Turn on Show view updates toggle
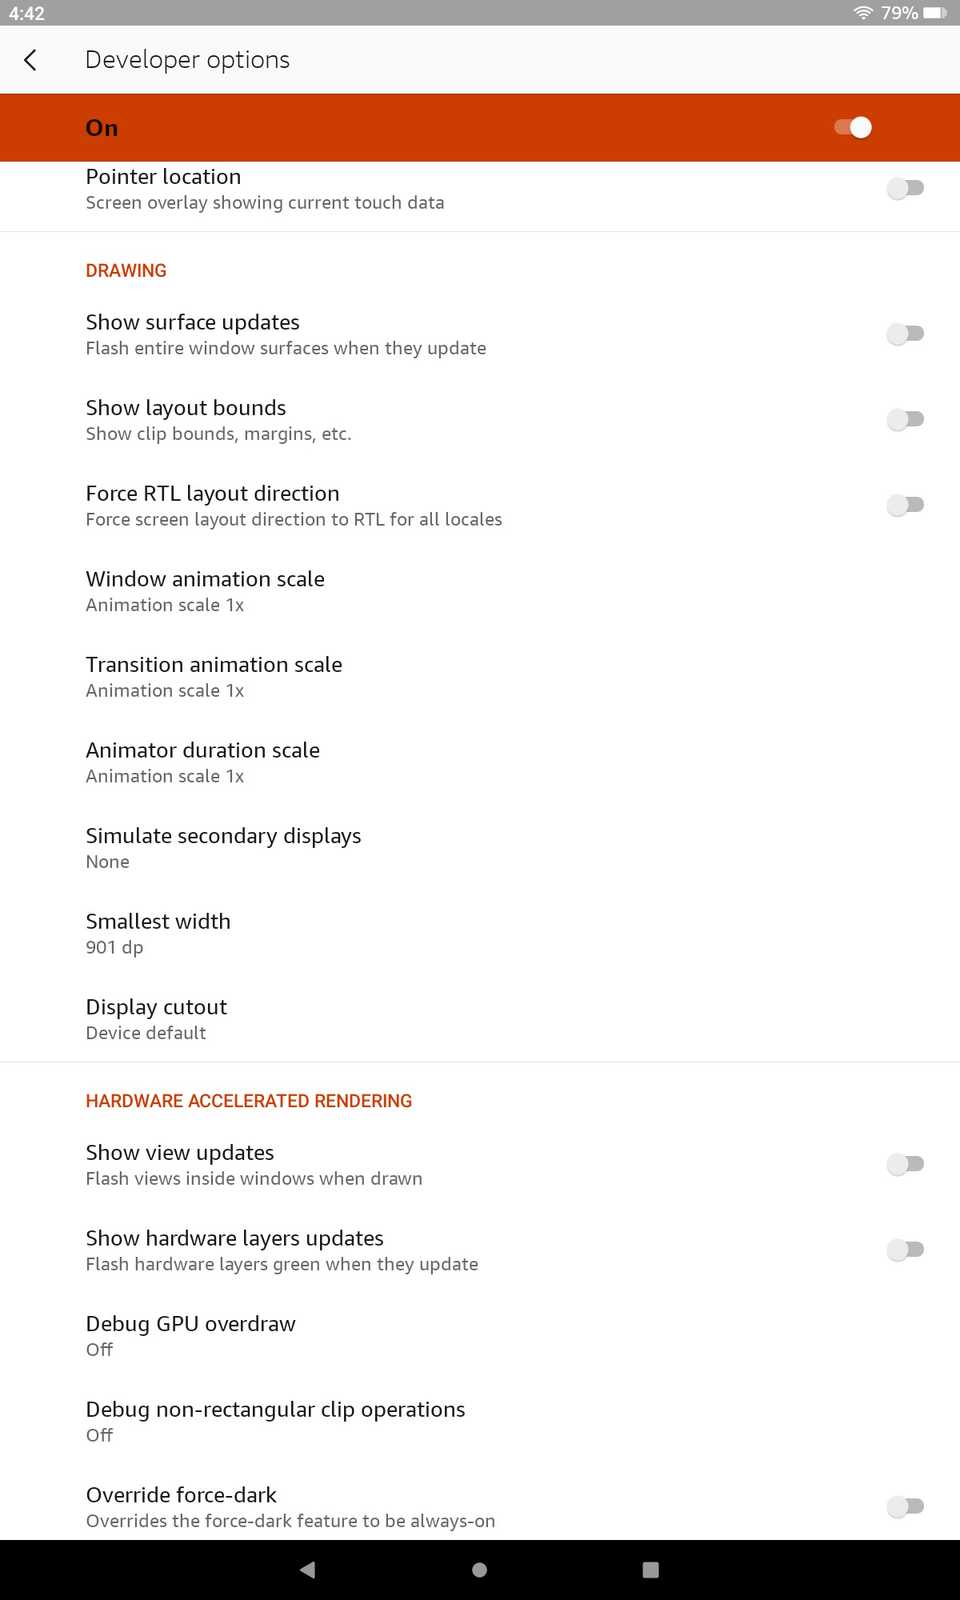The width and height of the screenshot is (960, 1600). (905, 1164)
